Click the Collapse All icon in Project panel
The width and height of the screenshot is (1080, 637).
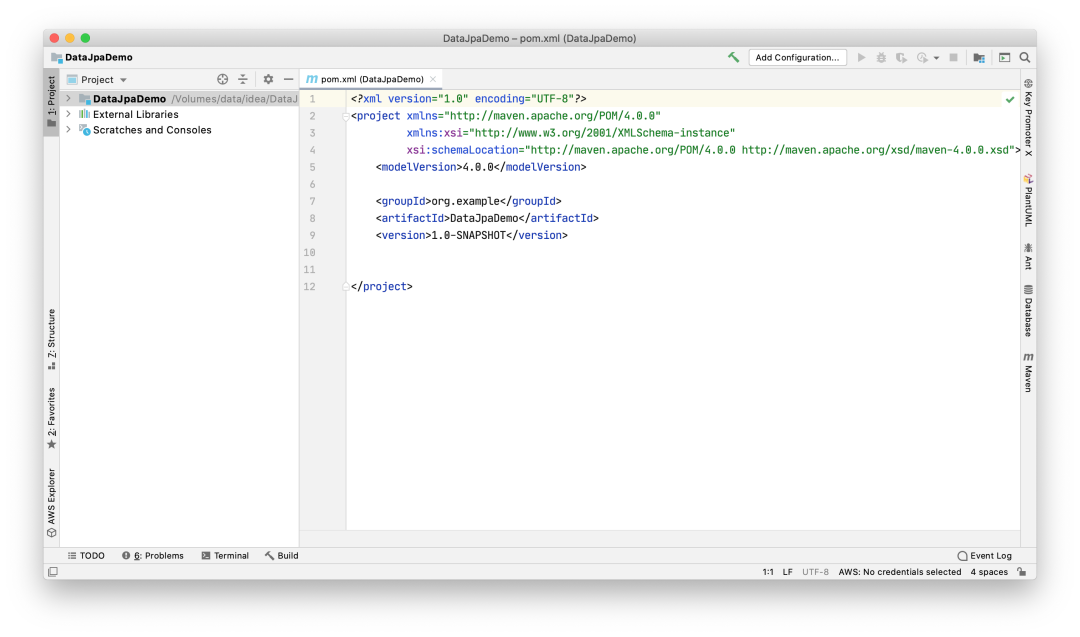point(242,79)
